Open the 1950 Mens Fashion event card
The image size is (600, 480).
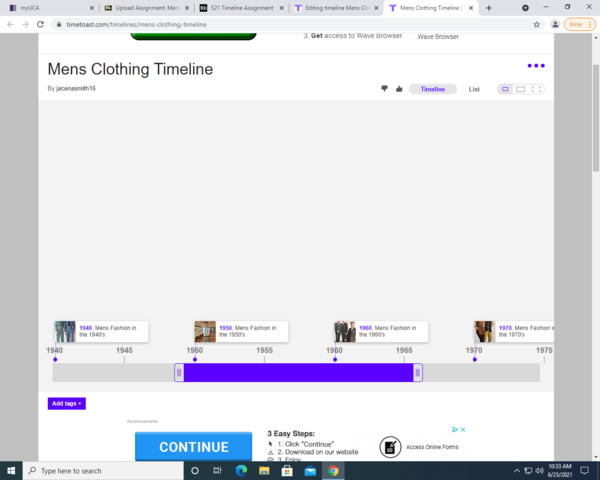point(241,331)
